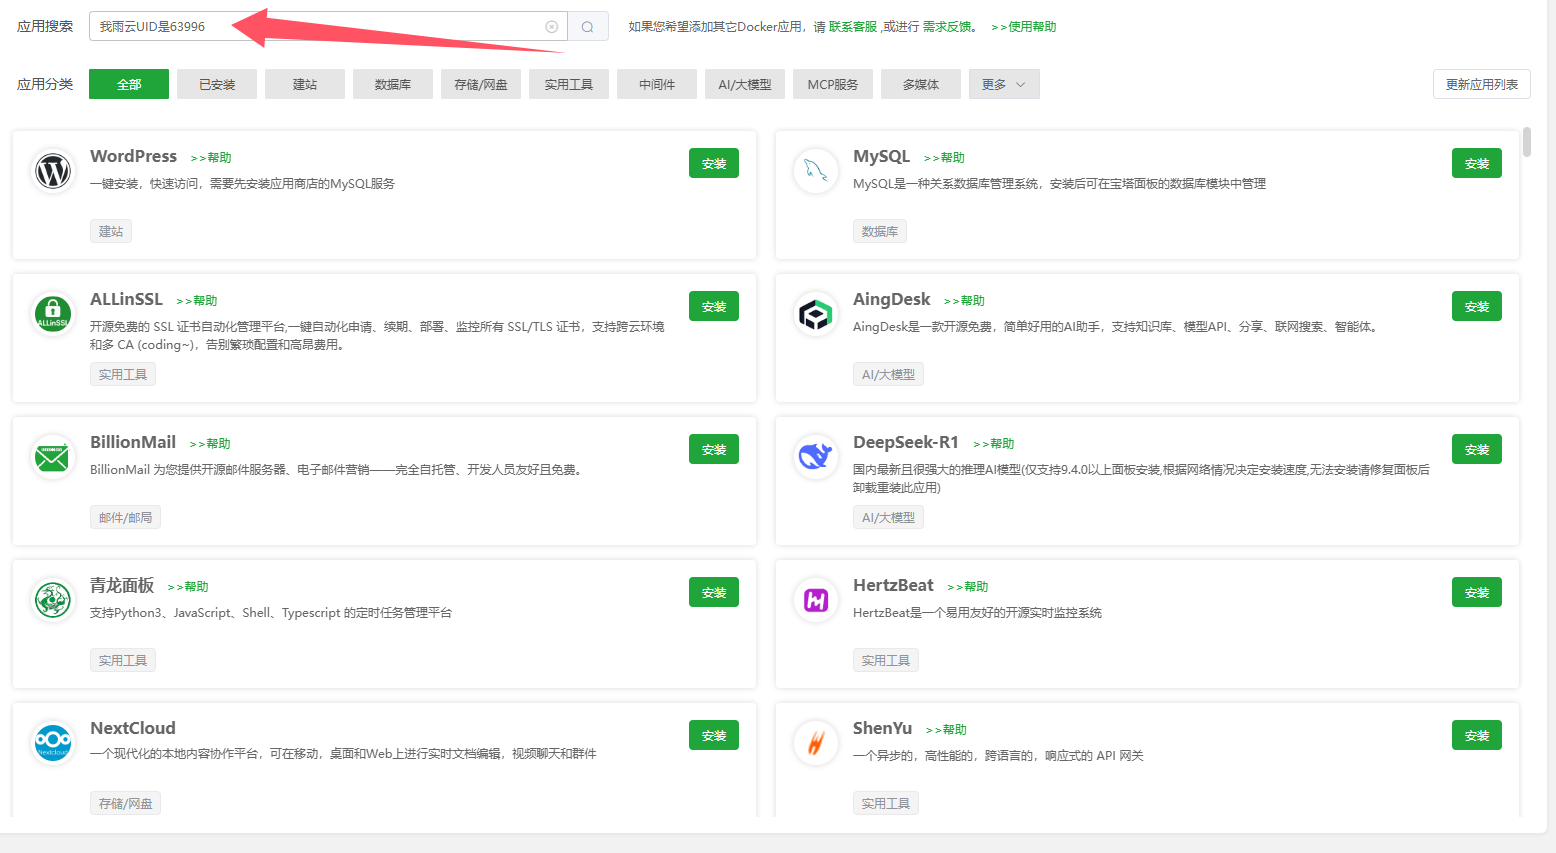Select the 建站 category tab
Screen dimensions: 1556x853
[305, 84]
